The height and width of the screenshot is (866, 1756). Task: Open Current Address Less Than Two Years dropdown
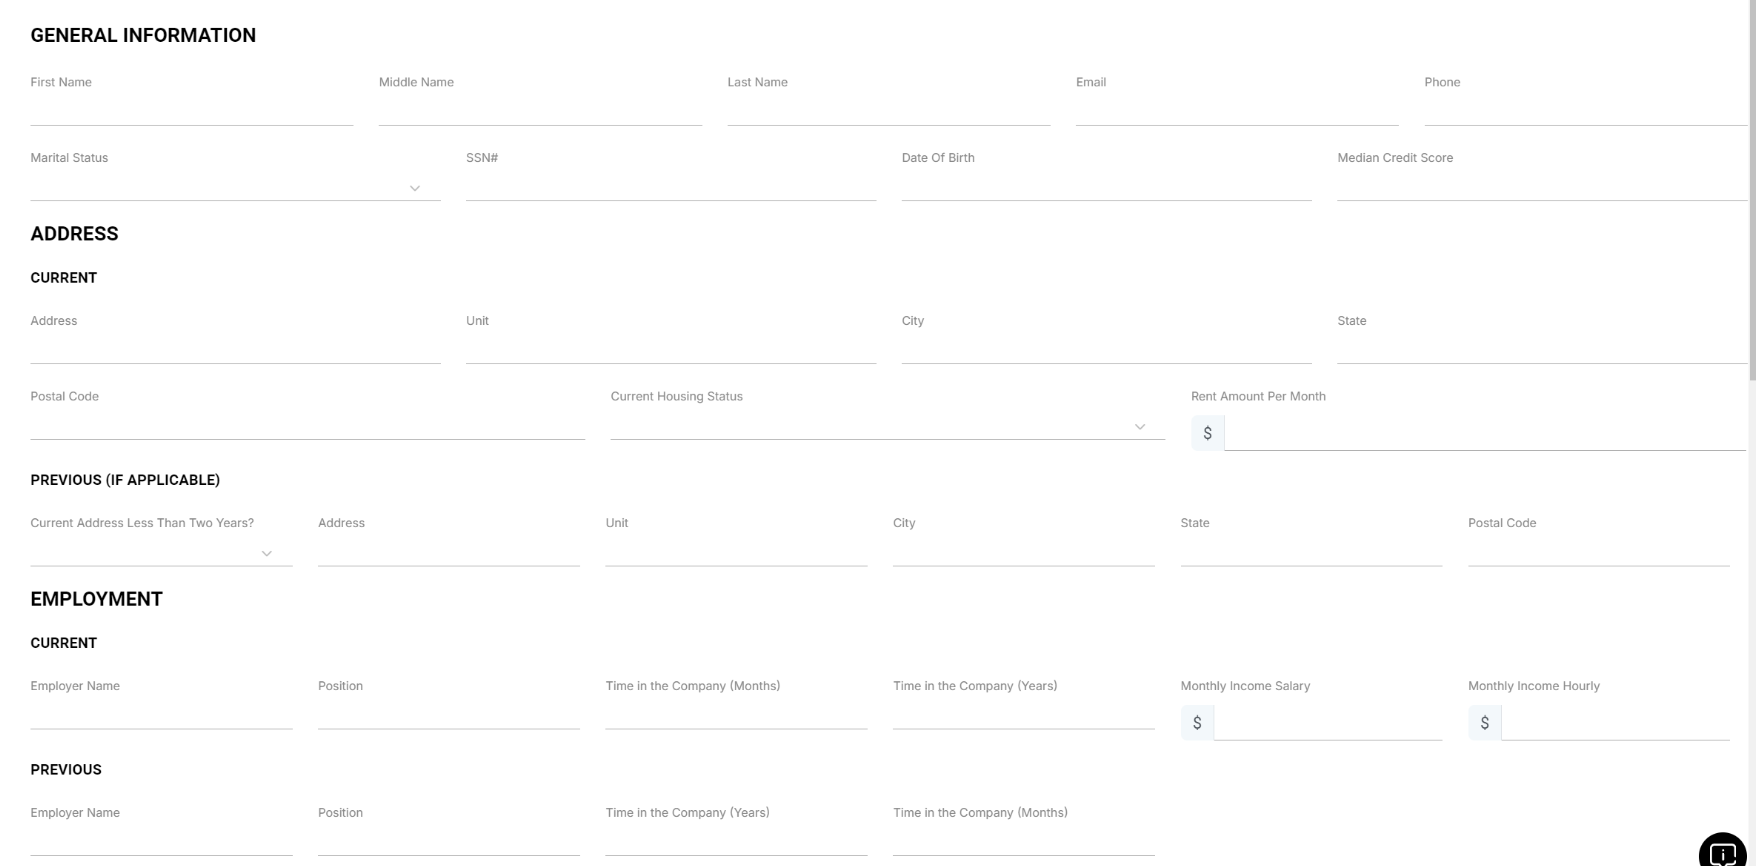click(x=161, y=553)
